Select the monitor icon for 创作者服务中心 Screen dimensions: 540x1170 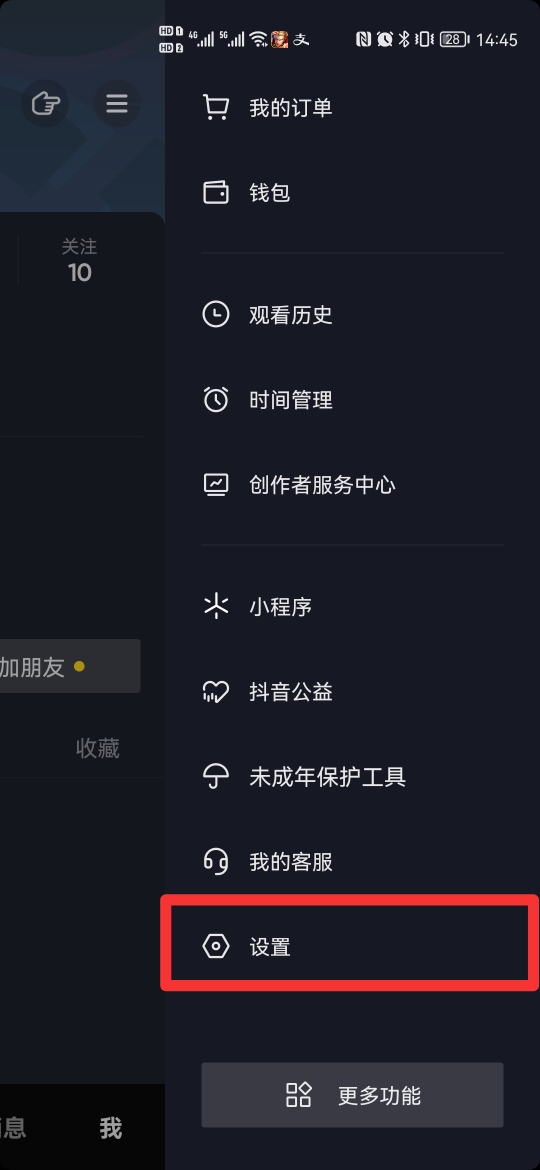[x=216, y=484]
